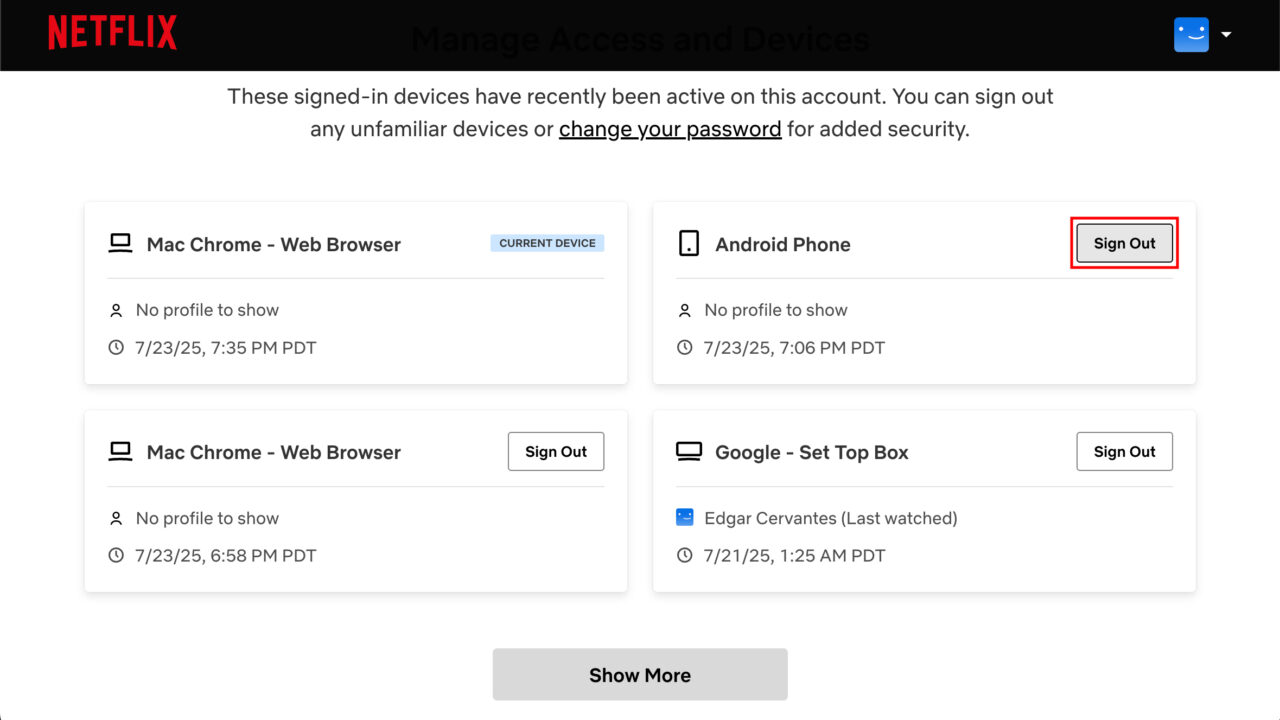Click the clock icon under Google Set Top Box
This screenshot has width=1280, height=720.
tap(684, 555)
